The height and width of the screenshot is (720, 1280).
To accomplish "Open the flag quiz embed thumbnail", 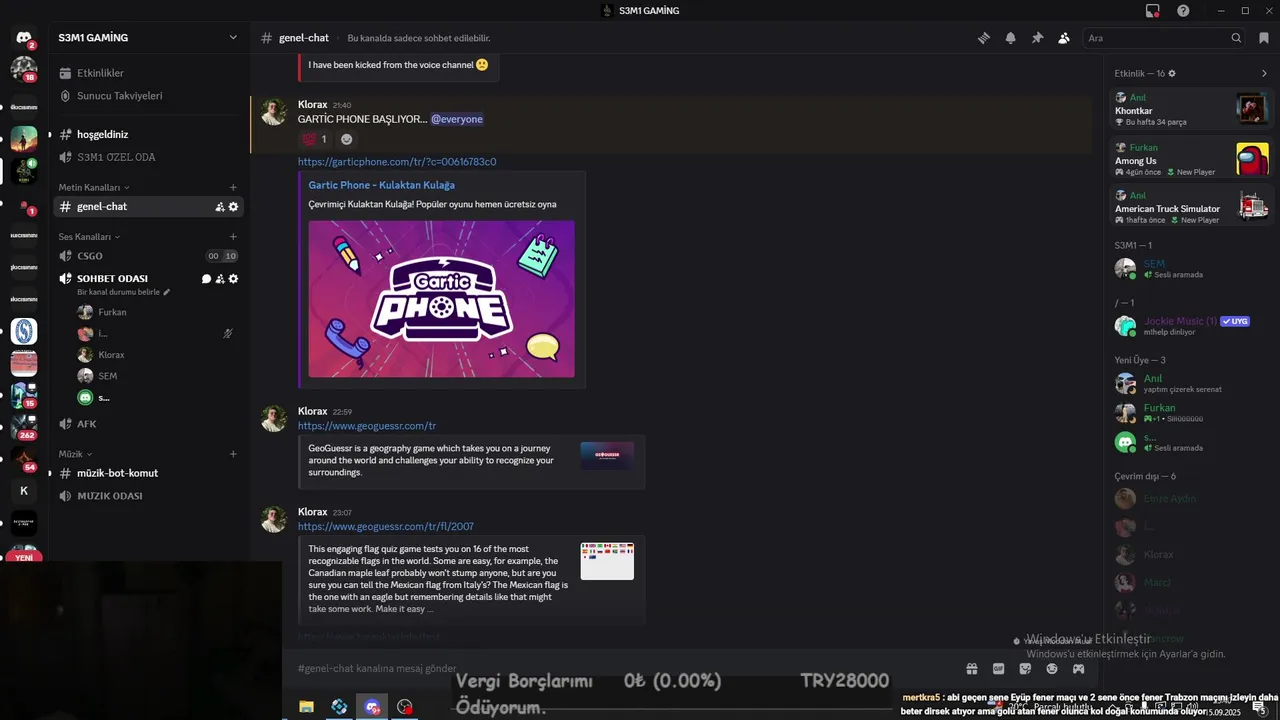I will click(x=607, y=561).
